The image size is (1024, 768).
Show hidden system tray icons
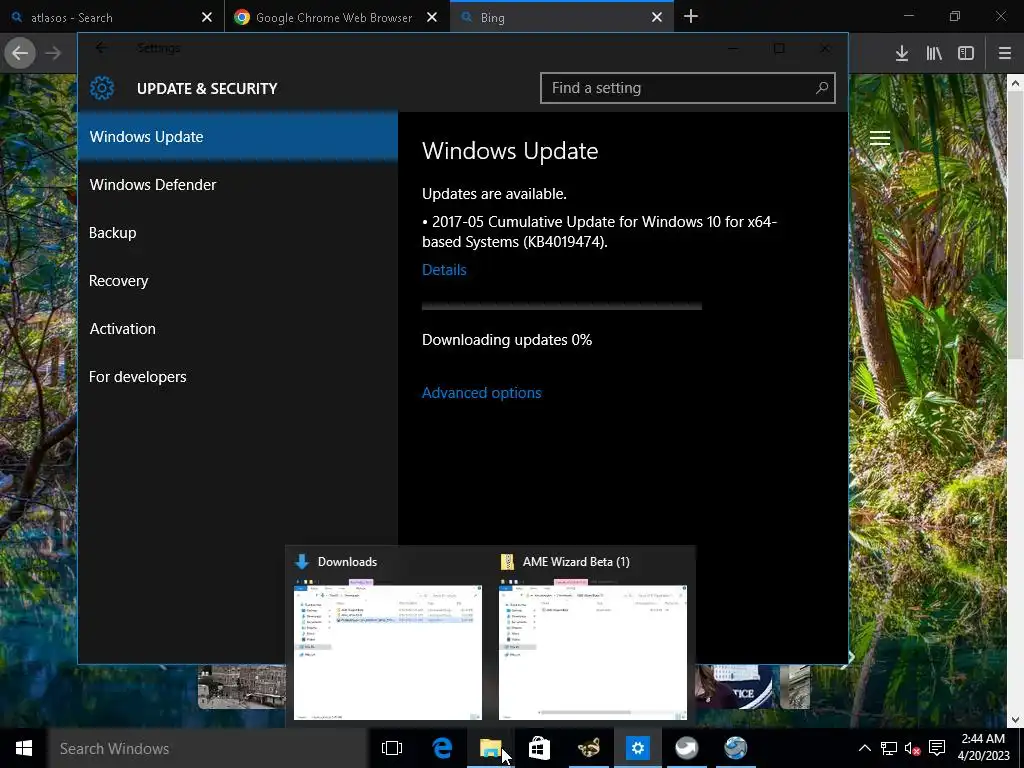coord(864,748)
